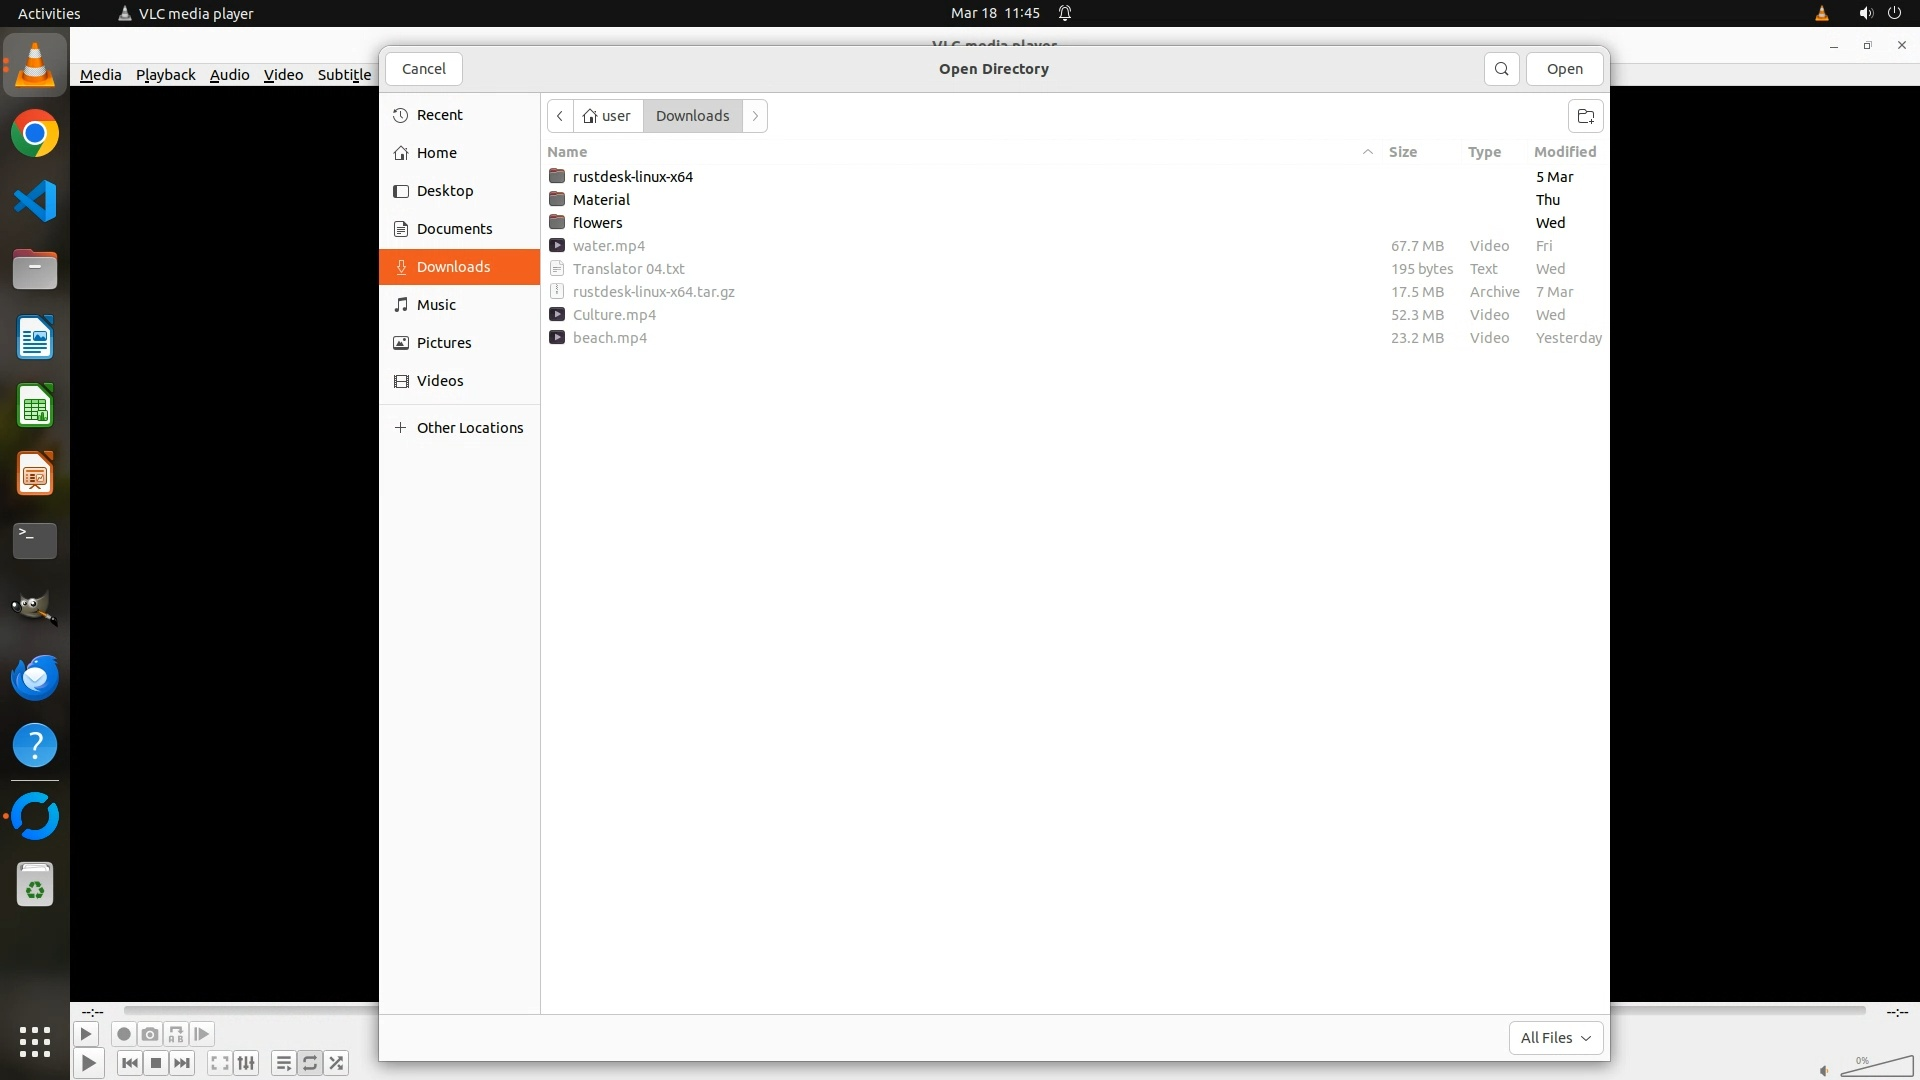Open the Audio menu
Screen dimensions: 1920x1080
(x=229, y=75)
